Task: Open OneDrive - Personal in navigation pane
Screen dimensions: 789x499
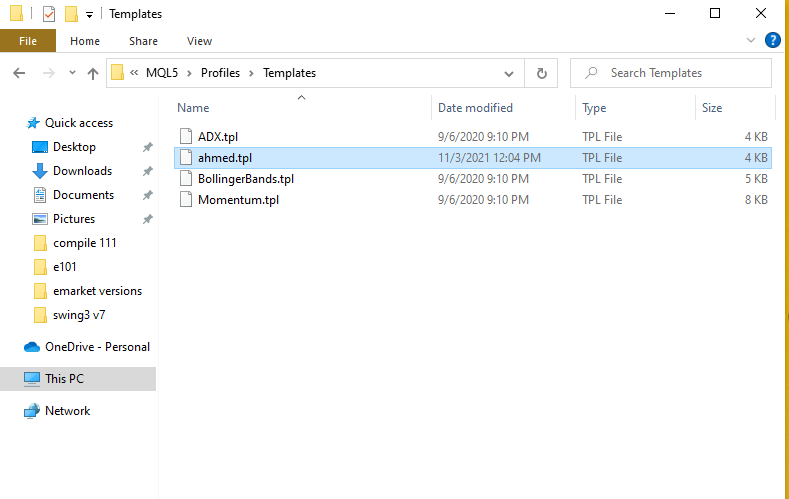Action: 97,347
